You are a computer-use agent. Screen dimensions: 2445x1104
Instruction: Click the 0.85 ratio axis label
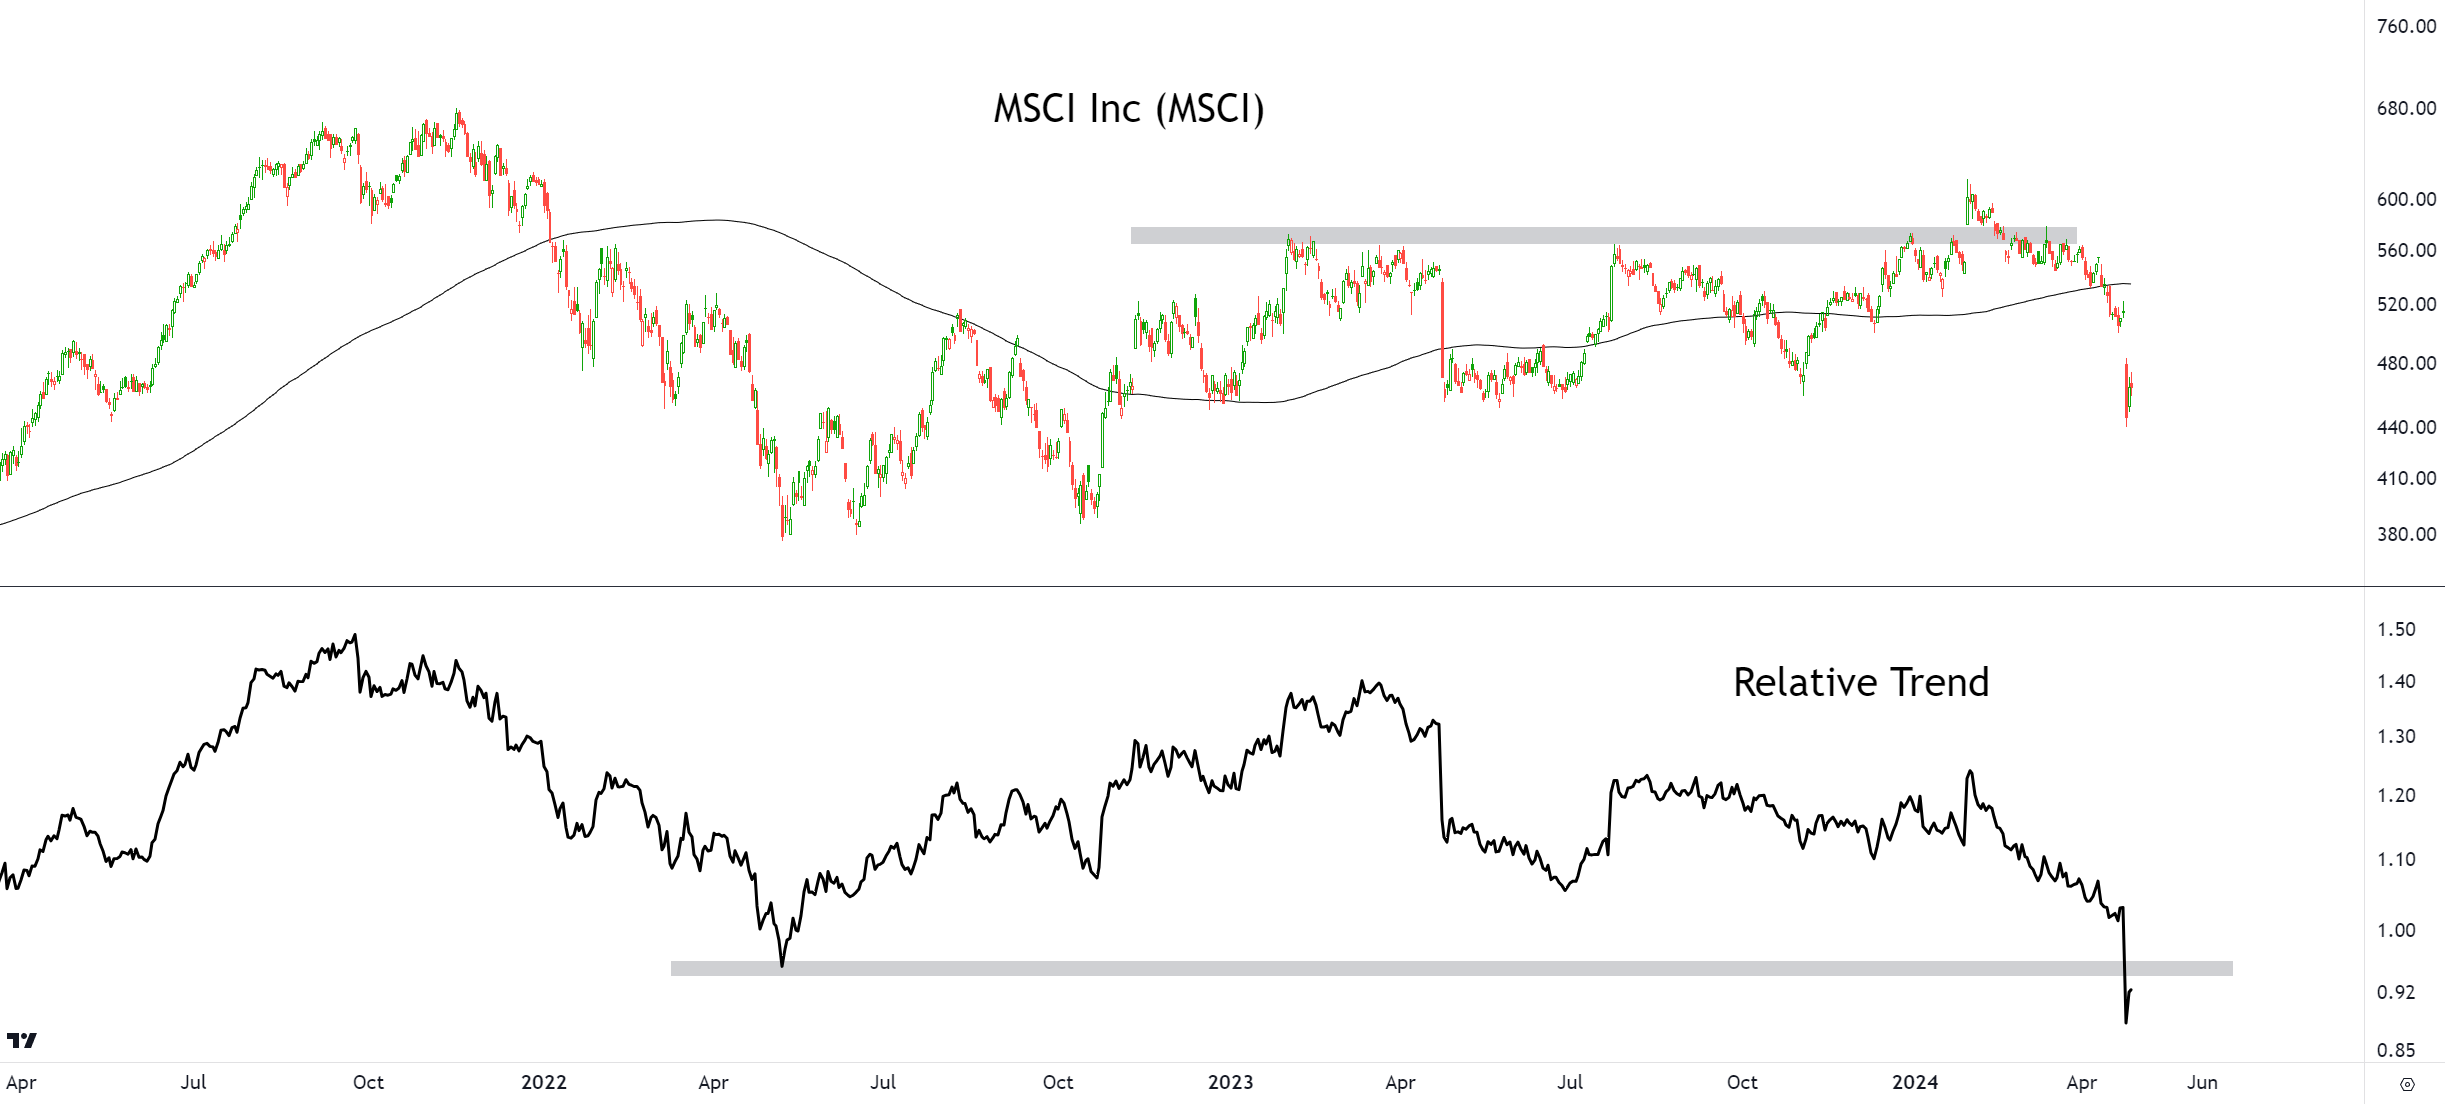[2396, 1050]
